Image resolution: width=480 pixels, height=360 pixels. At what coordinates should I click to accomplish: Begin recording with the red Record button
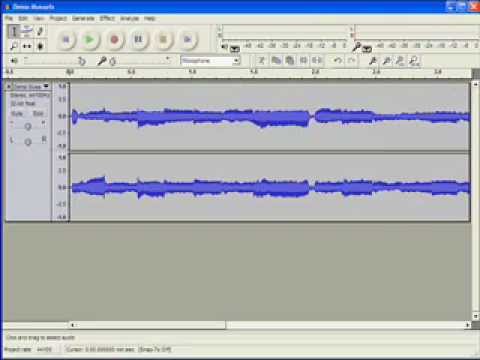click(114, 40)
